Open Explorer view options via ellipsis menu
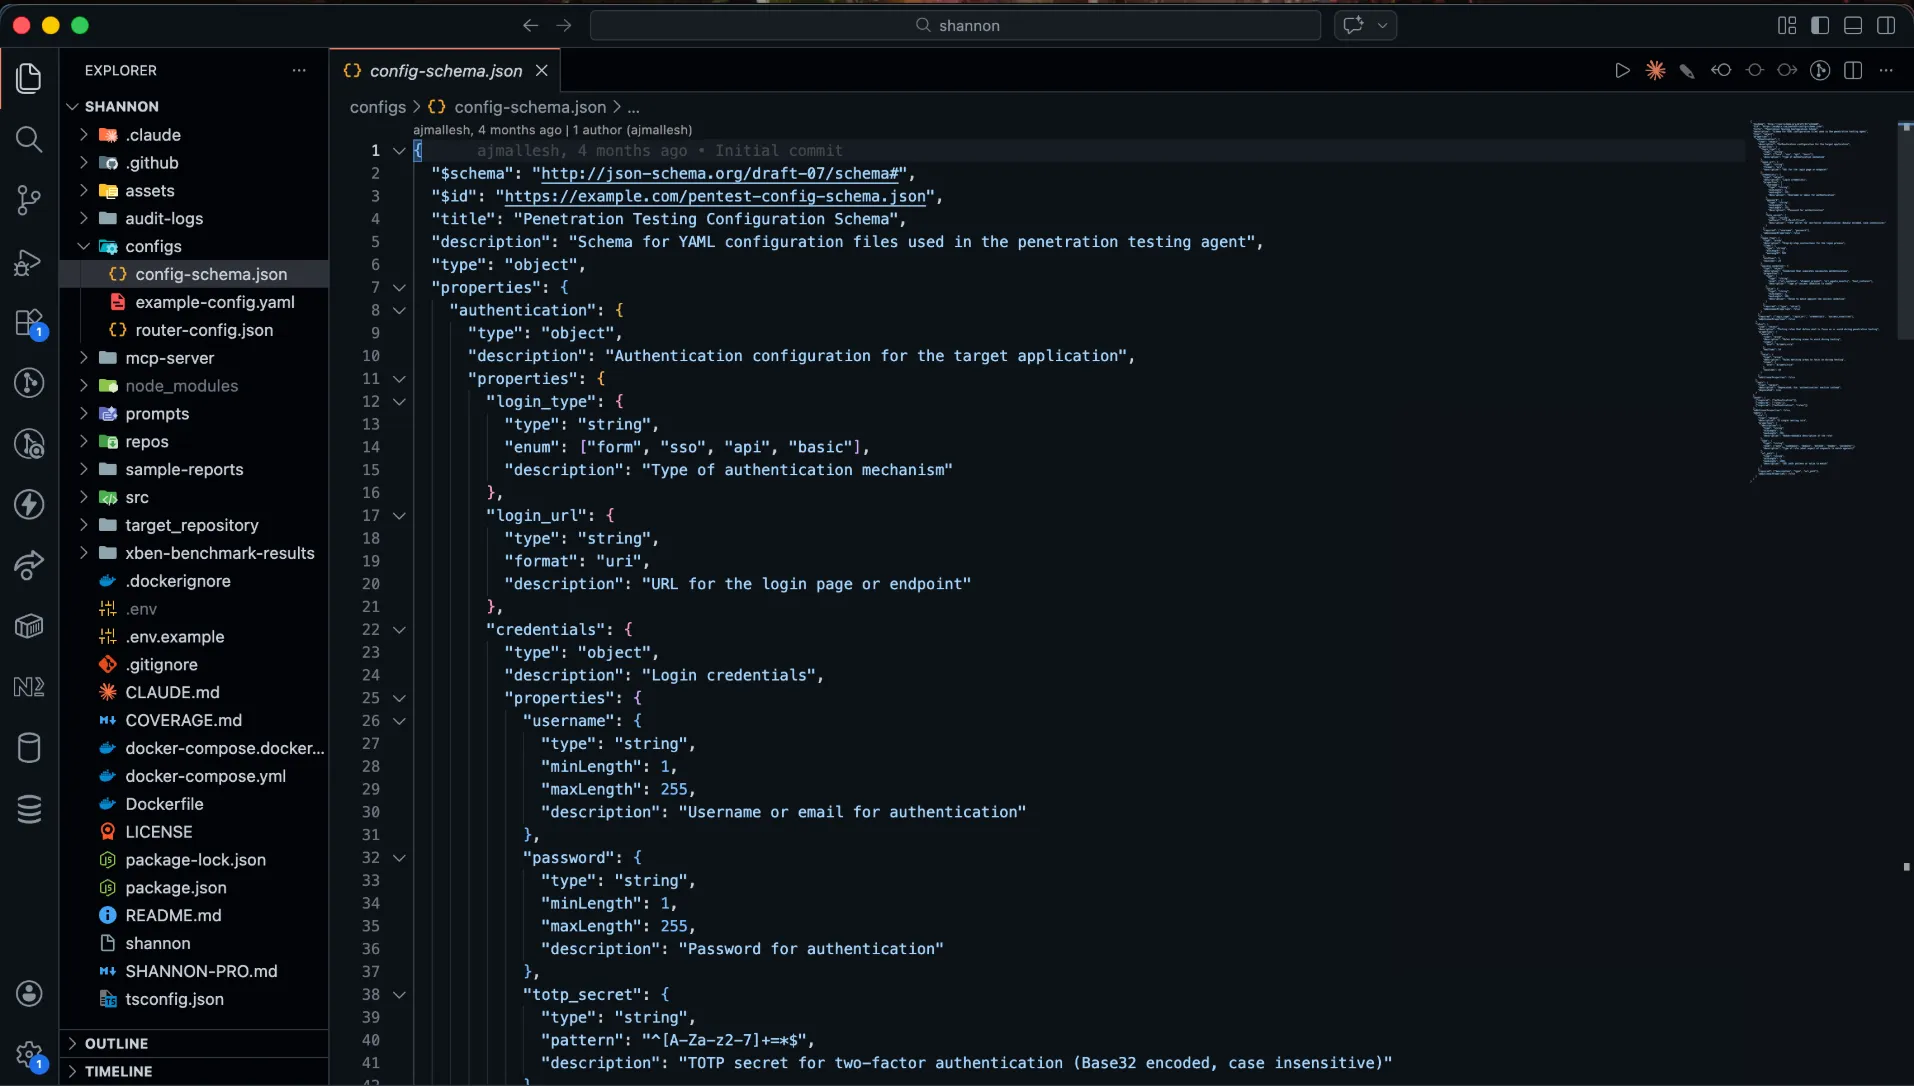 point(299,70)
